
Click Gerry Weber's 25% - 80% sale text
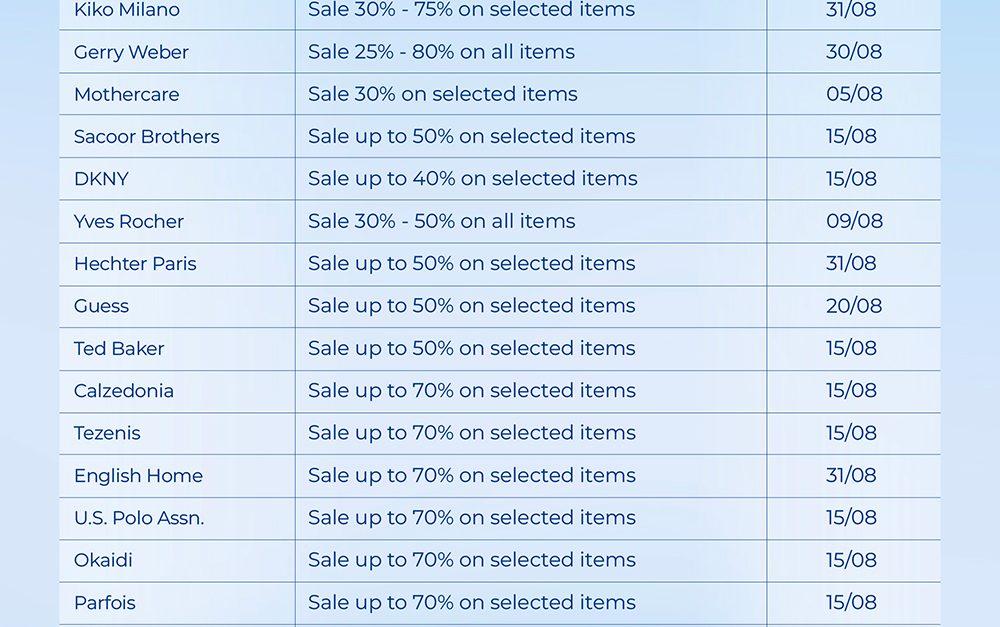click(441, 52)
